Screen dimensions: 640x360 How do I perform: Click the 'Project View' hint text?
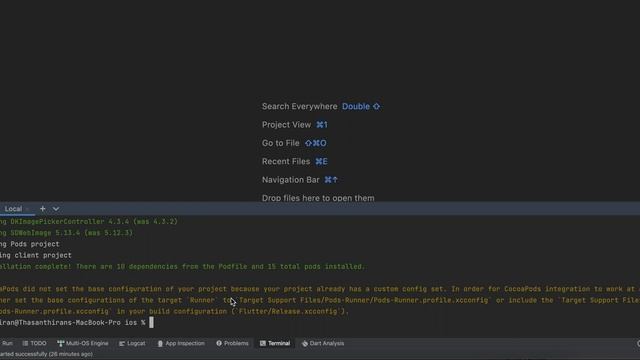286,125
